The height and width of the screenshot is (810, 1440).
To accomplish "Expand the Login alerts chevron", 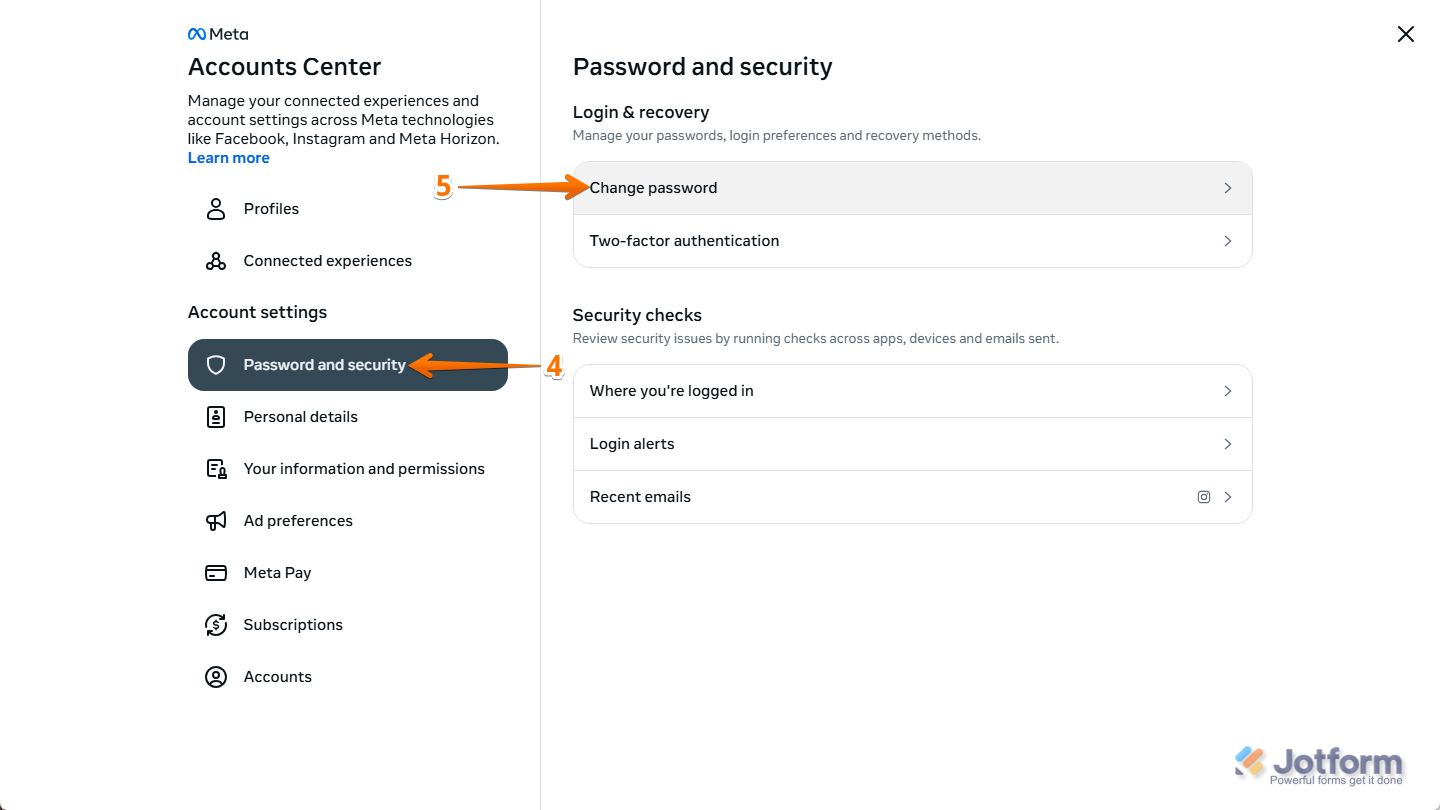I will pyautogui.click(x=1227, y=443).
